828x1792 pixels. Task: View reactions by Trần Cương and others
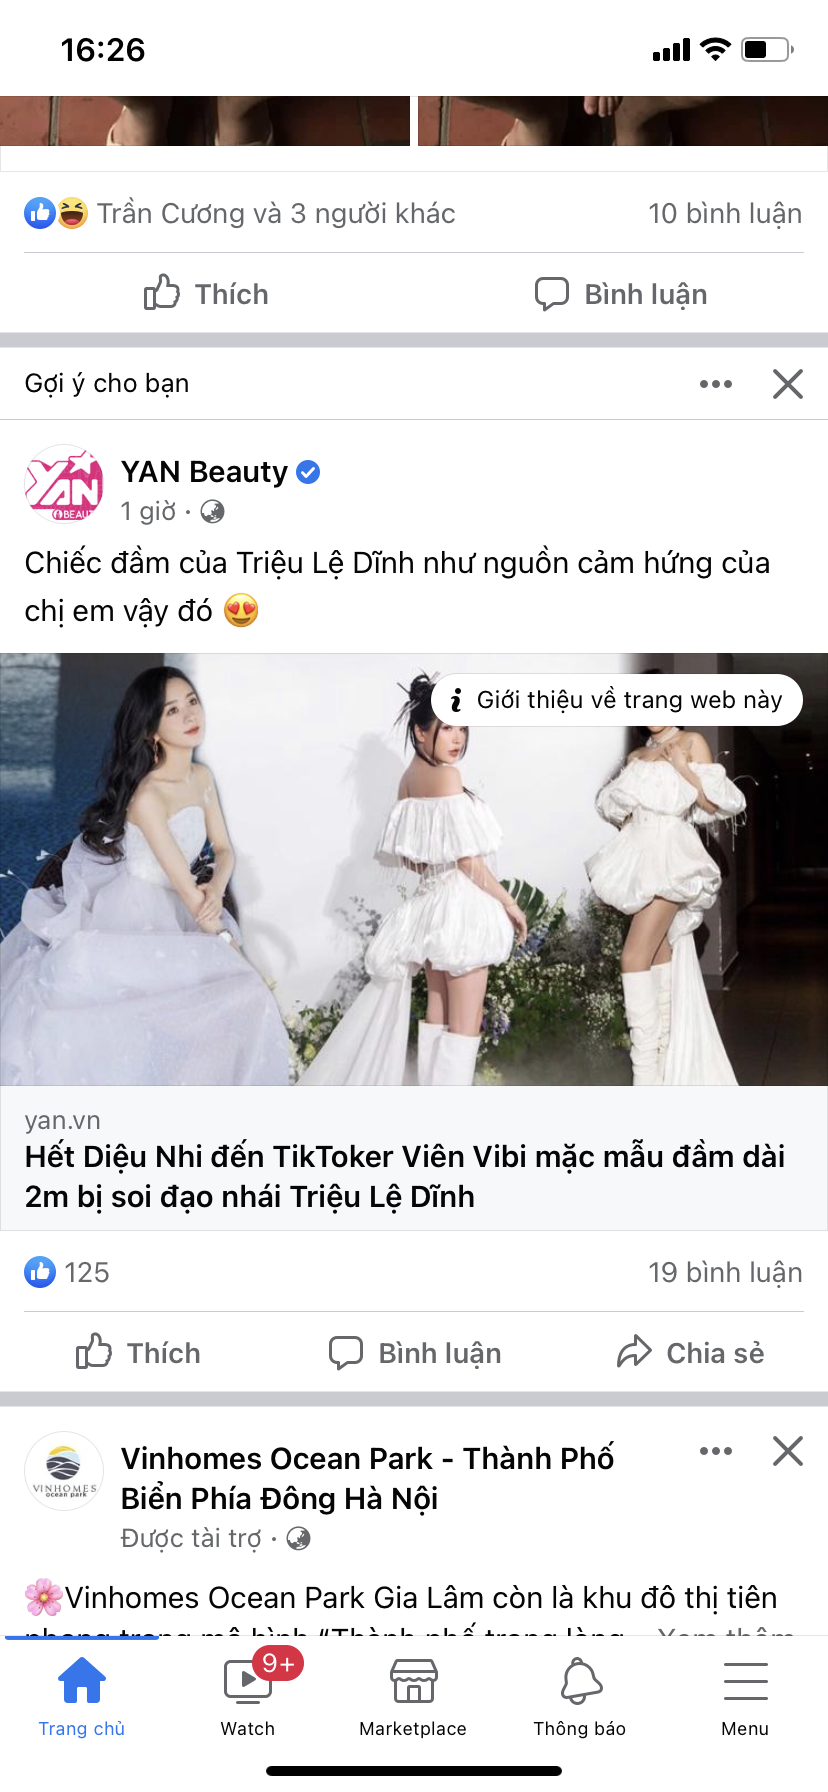(x=240, y=213)
